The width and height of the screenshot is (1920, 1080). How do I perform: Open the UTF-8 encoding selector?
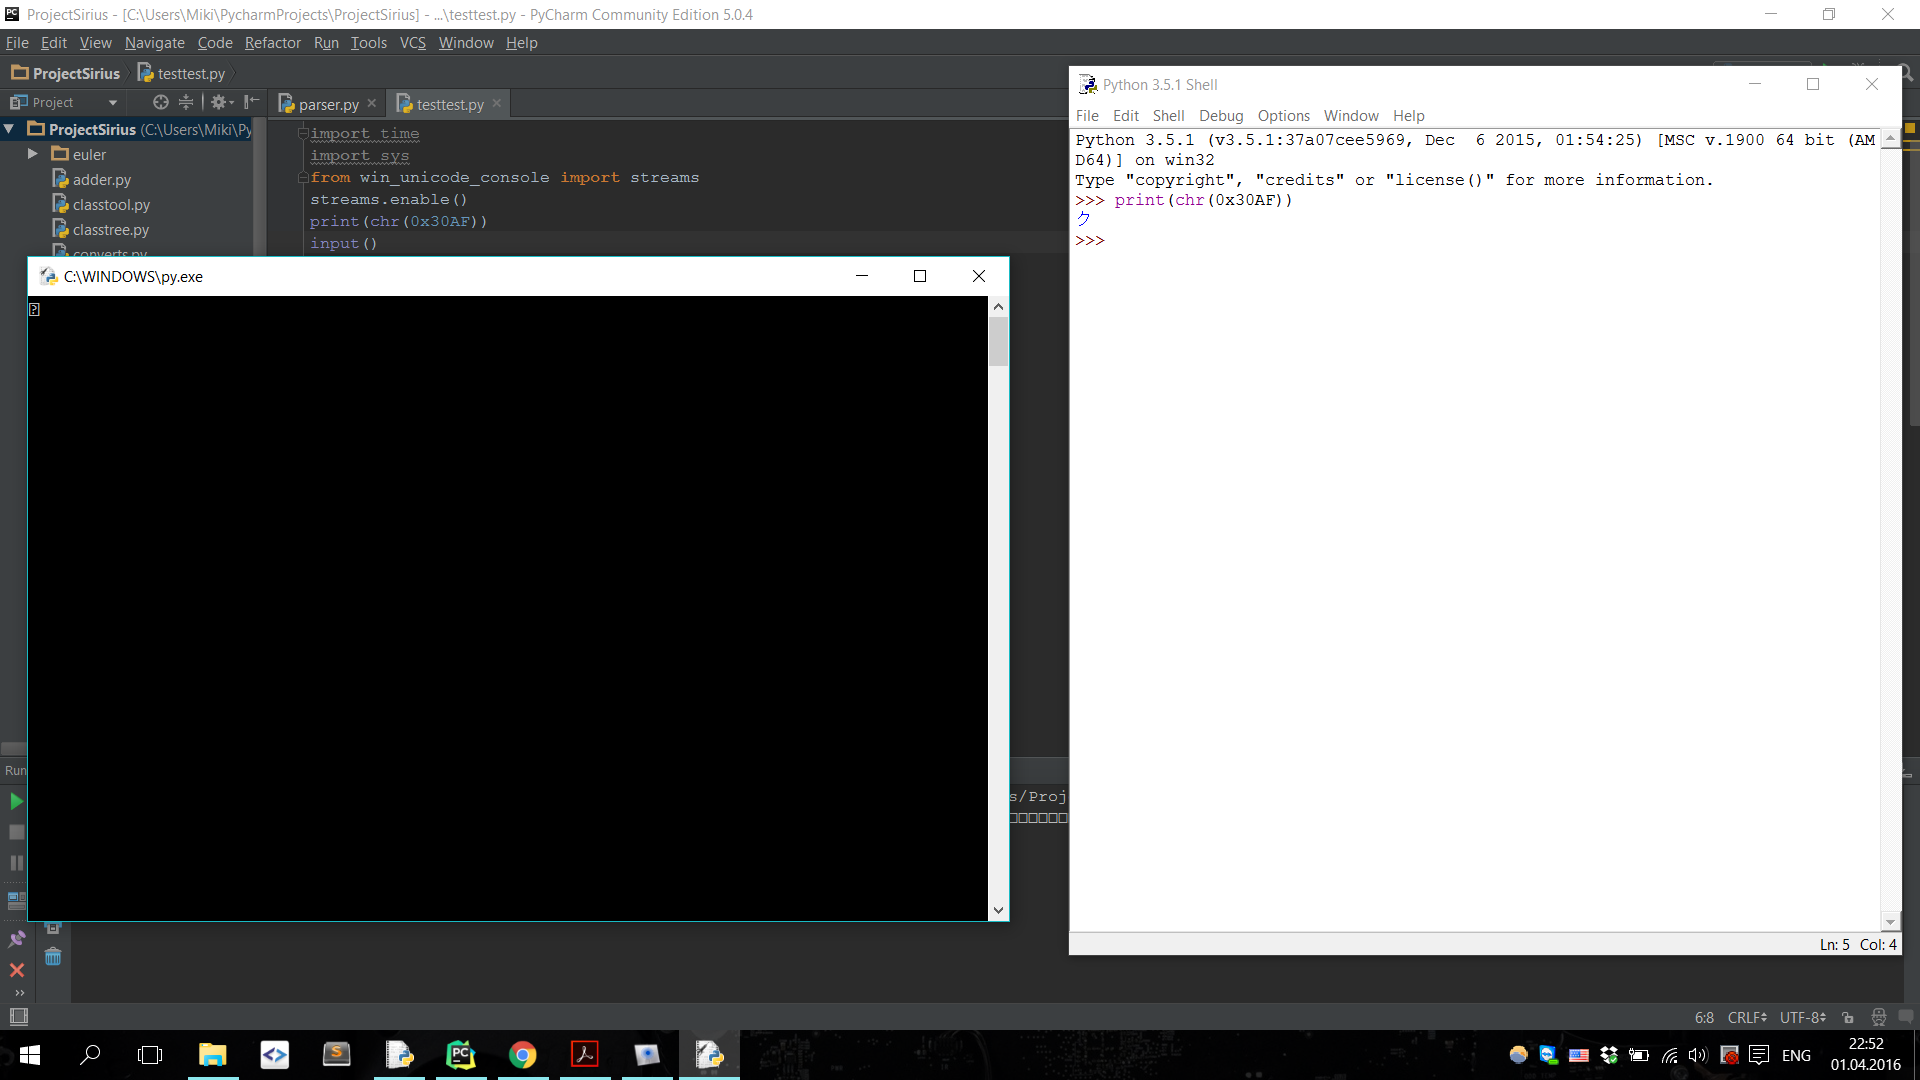pyautogui.click(x=1803, y=1018)
